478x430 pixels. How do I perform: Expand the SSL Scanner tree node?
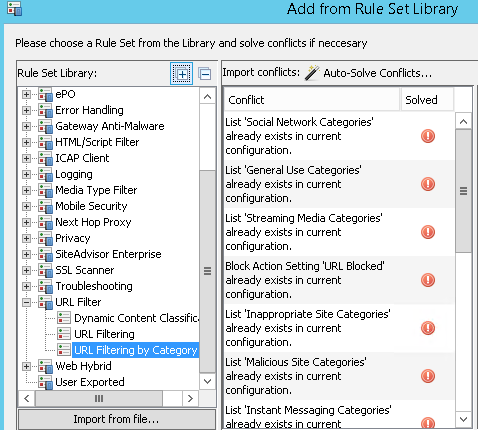[26, 271]
